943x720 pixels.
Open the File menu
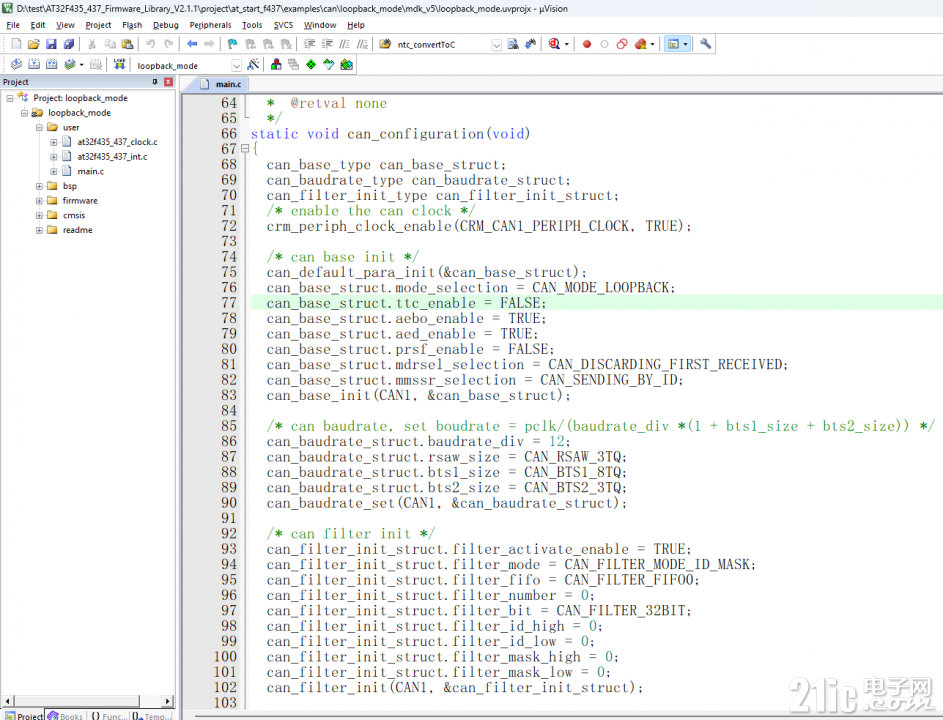(13, 25)
